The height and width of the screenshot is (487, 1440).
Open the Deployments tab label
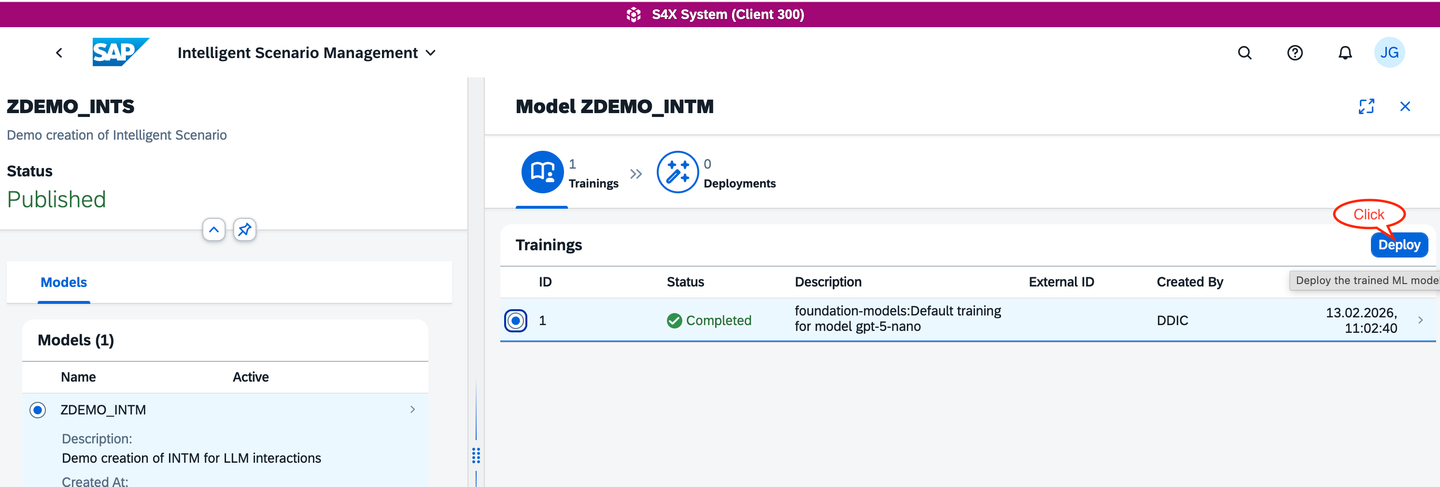click(x=740, y=184)
